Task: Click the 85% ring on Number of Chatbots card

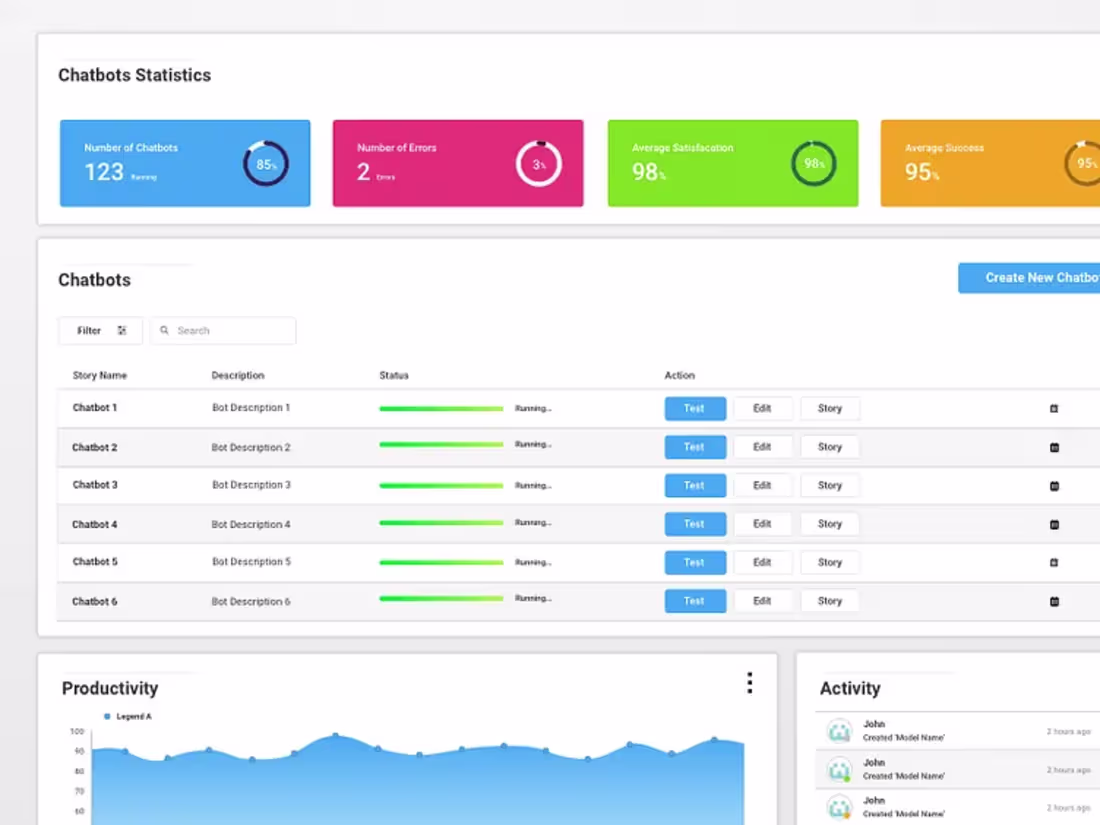Action: pyautogui.click(x=266, y=164)
